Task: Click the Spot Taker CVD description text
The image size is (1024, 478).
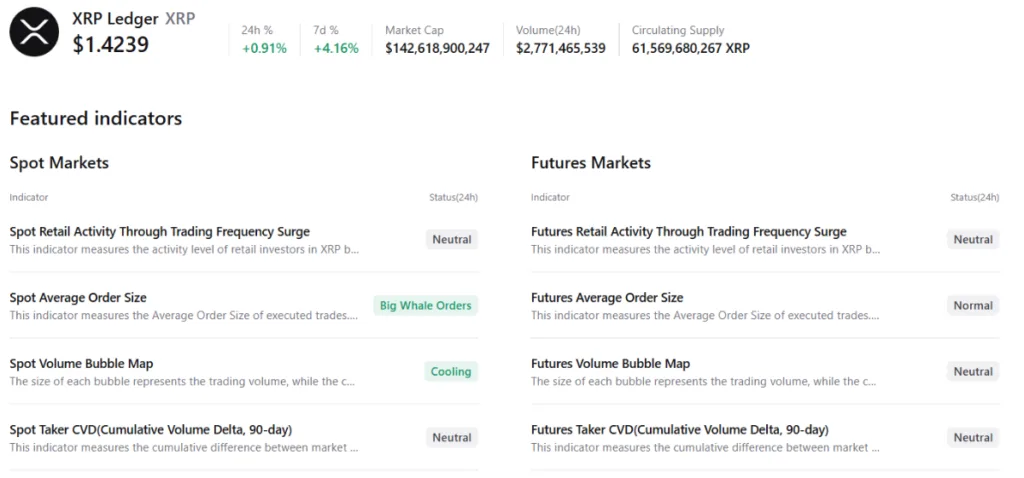Action: tap(184, 447)
